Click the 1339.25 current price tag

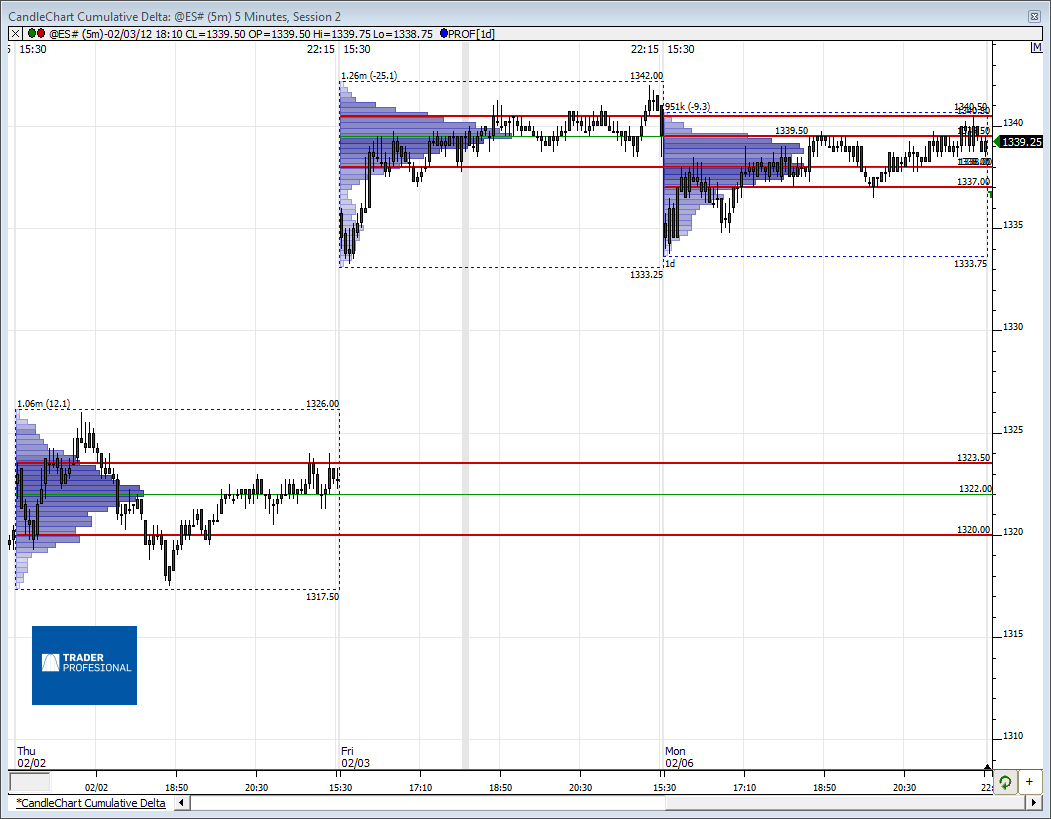coord(1022,142)
